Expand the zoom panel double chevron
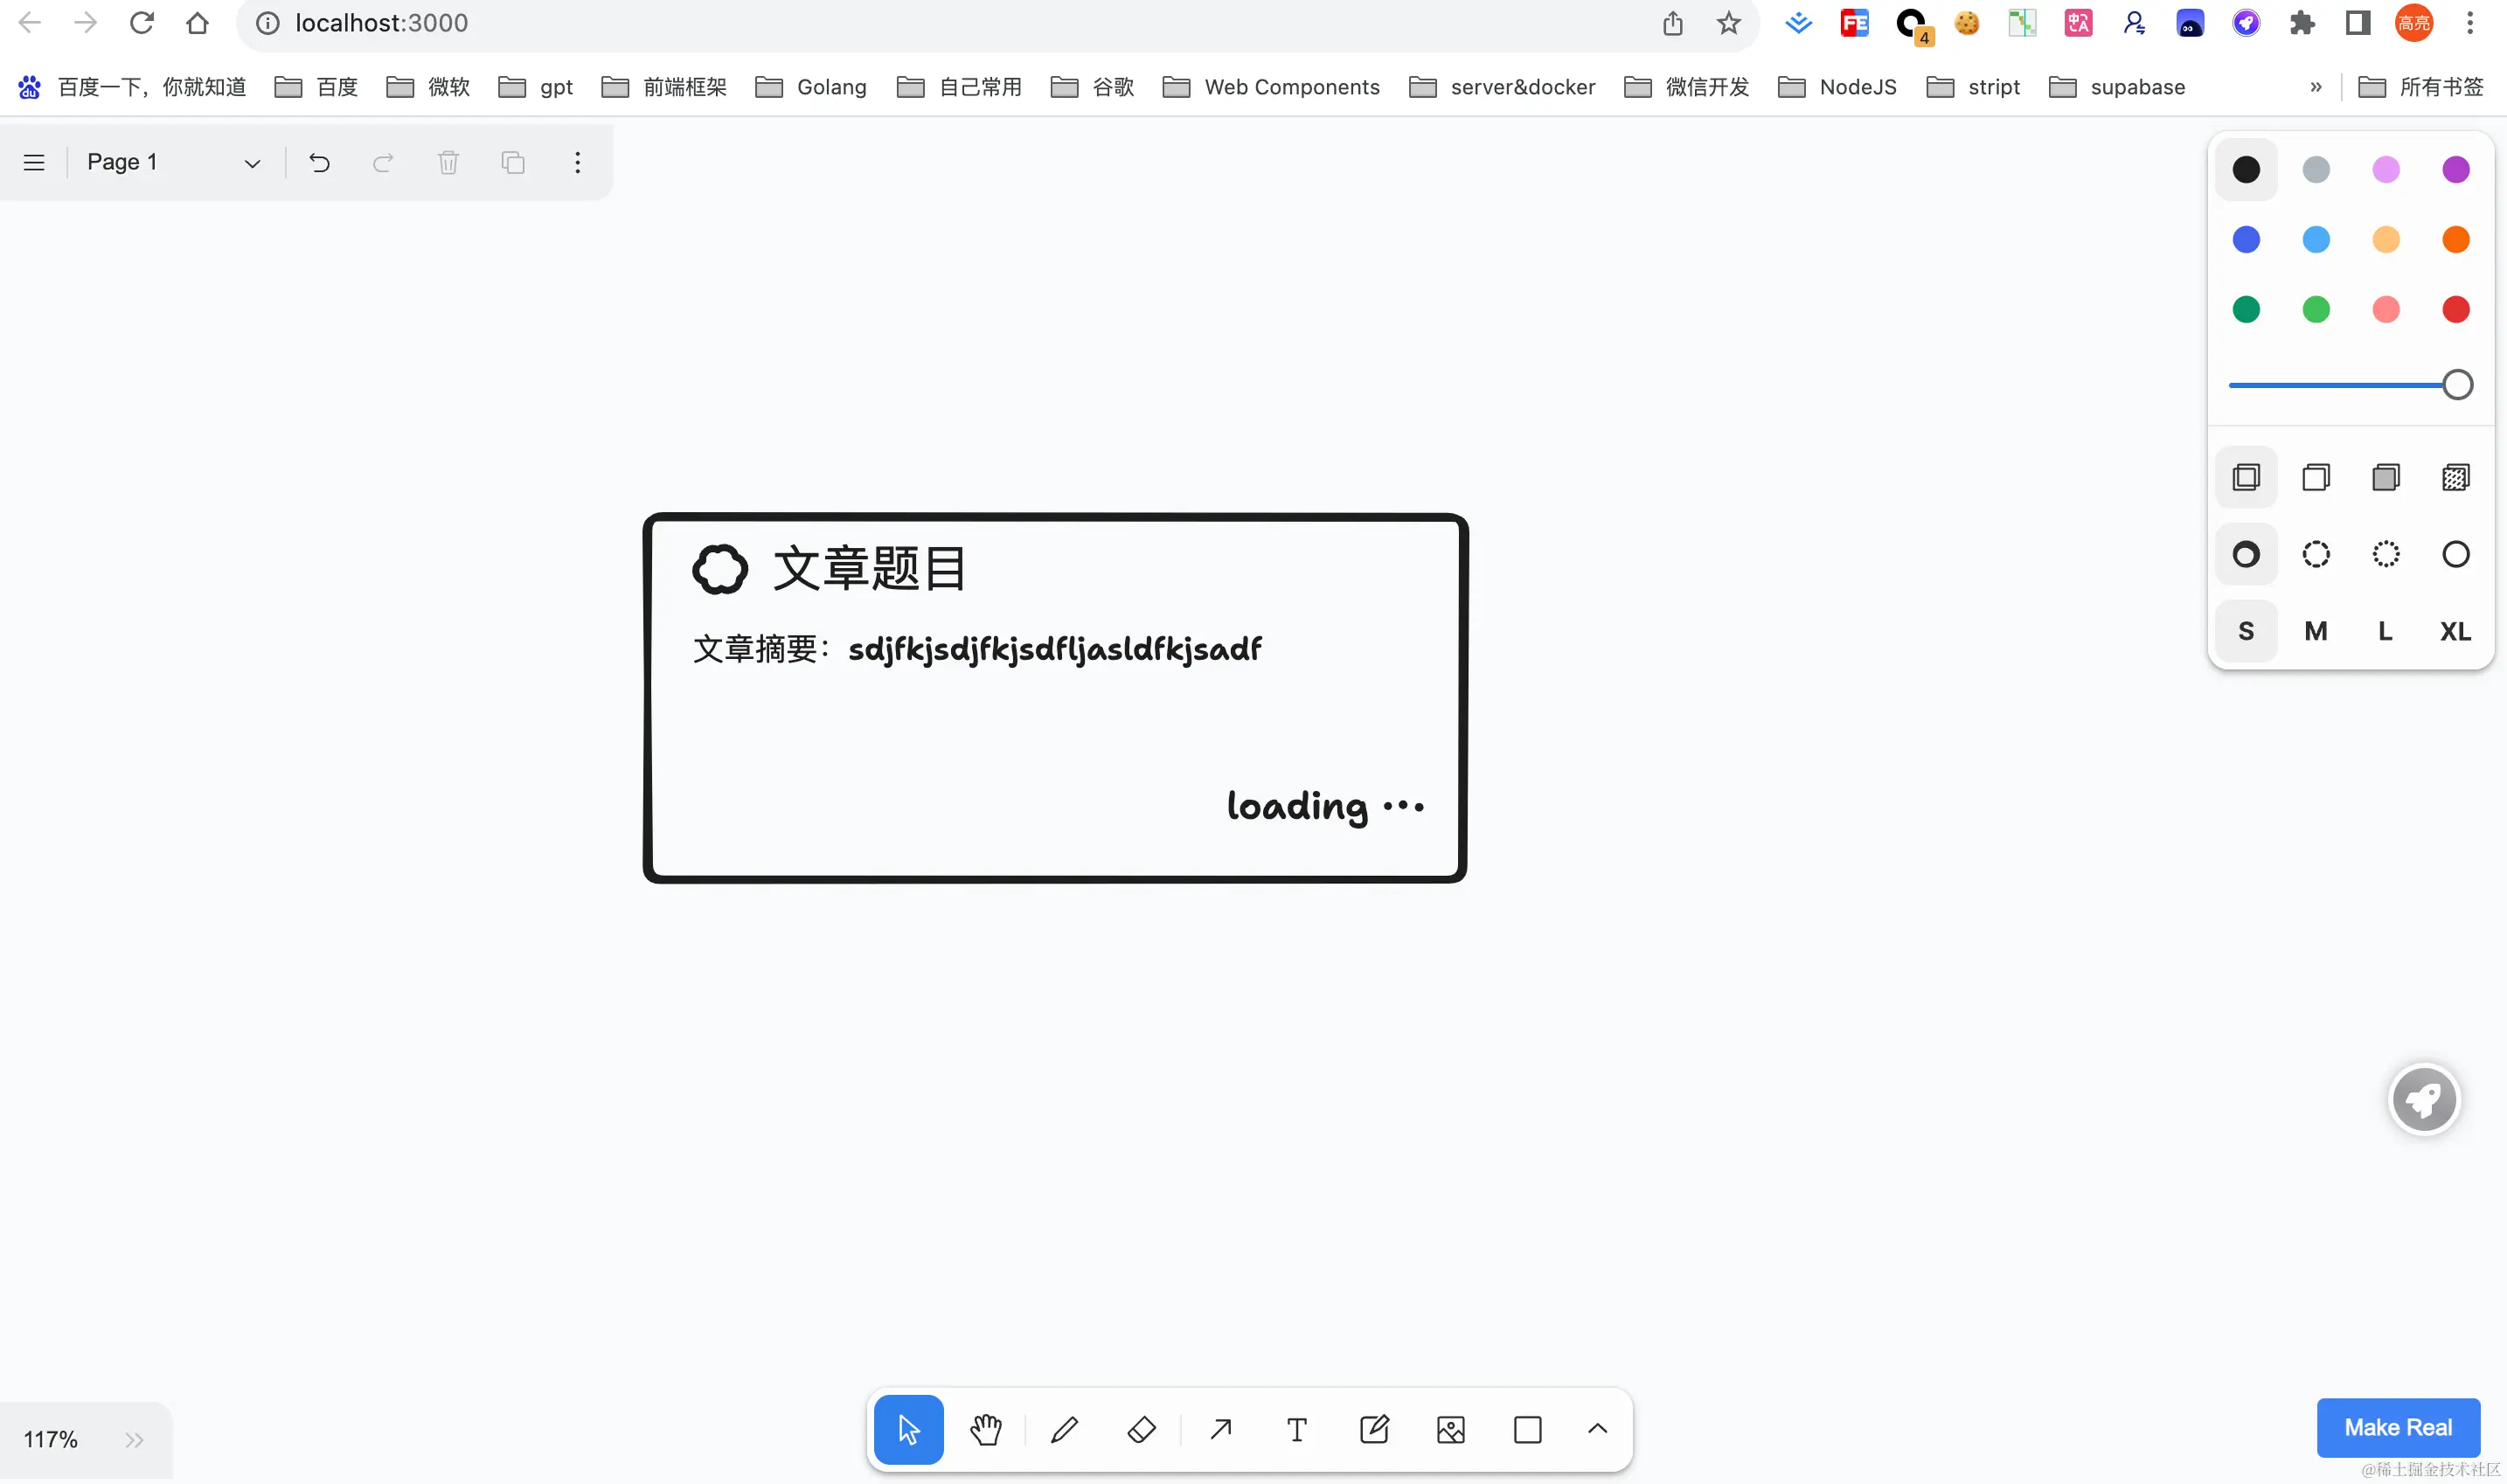Viewport: 2507px width, 1484px height. [134, 1439]
